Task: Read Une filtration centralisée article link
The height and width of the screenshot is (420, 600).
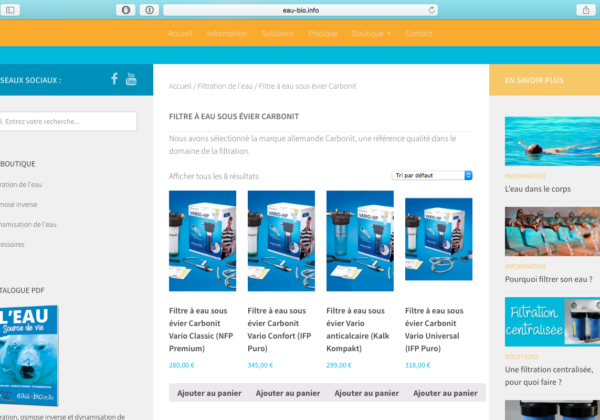Action: coord(549,376)
